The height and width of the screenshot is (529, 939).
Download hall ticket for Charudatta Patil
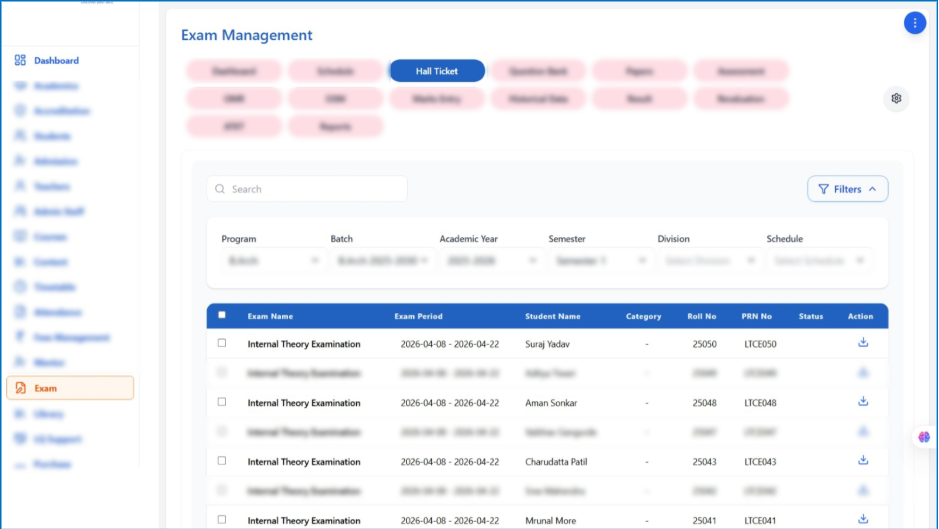pos(863,460)
